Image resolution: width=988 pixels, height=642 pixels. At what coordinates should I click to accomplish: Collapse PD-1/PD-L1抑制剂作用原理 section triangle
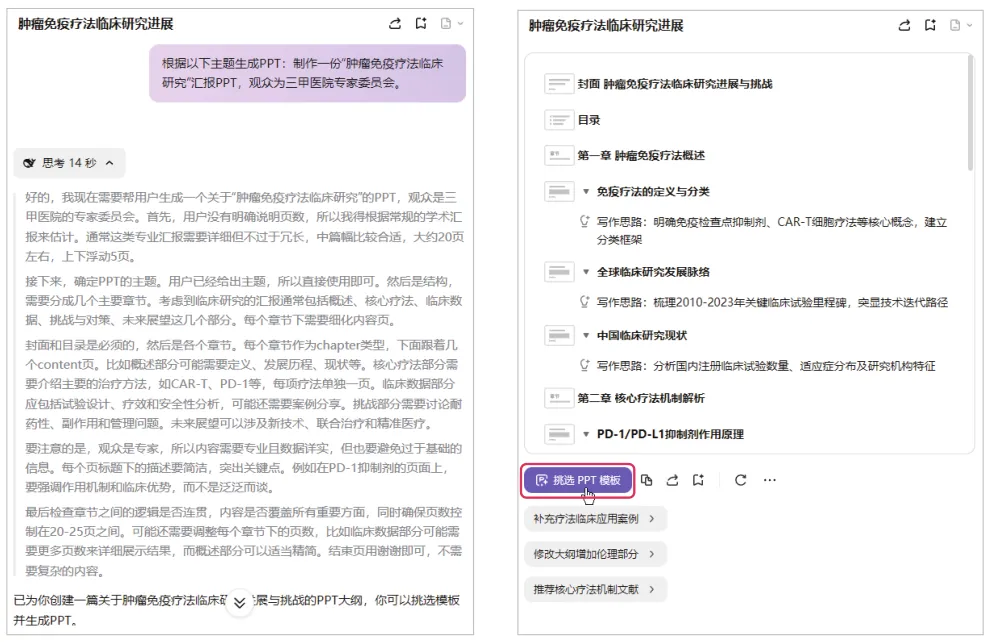pyautogui.click(x=586, y=435)
